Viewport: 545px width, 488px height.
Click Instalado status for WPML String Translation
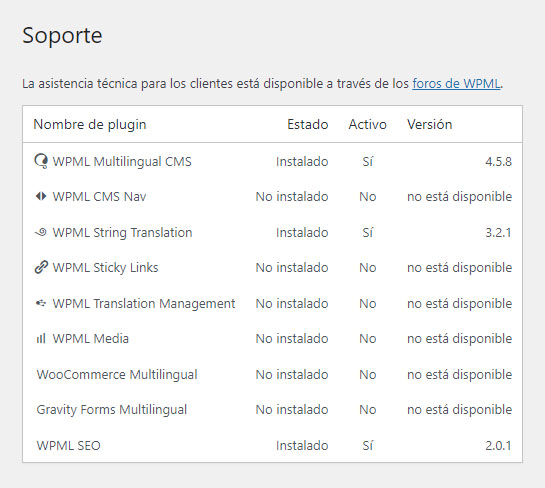(302, 233)
